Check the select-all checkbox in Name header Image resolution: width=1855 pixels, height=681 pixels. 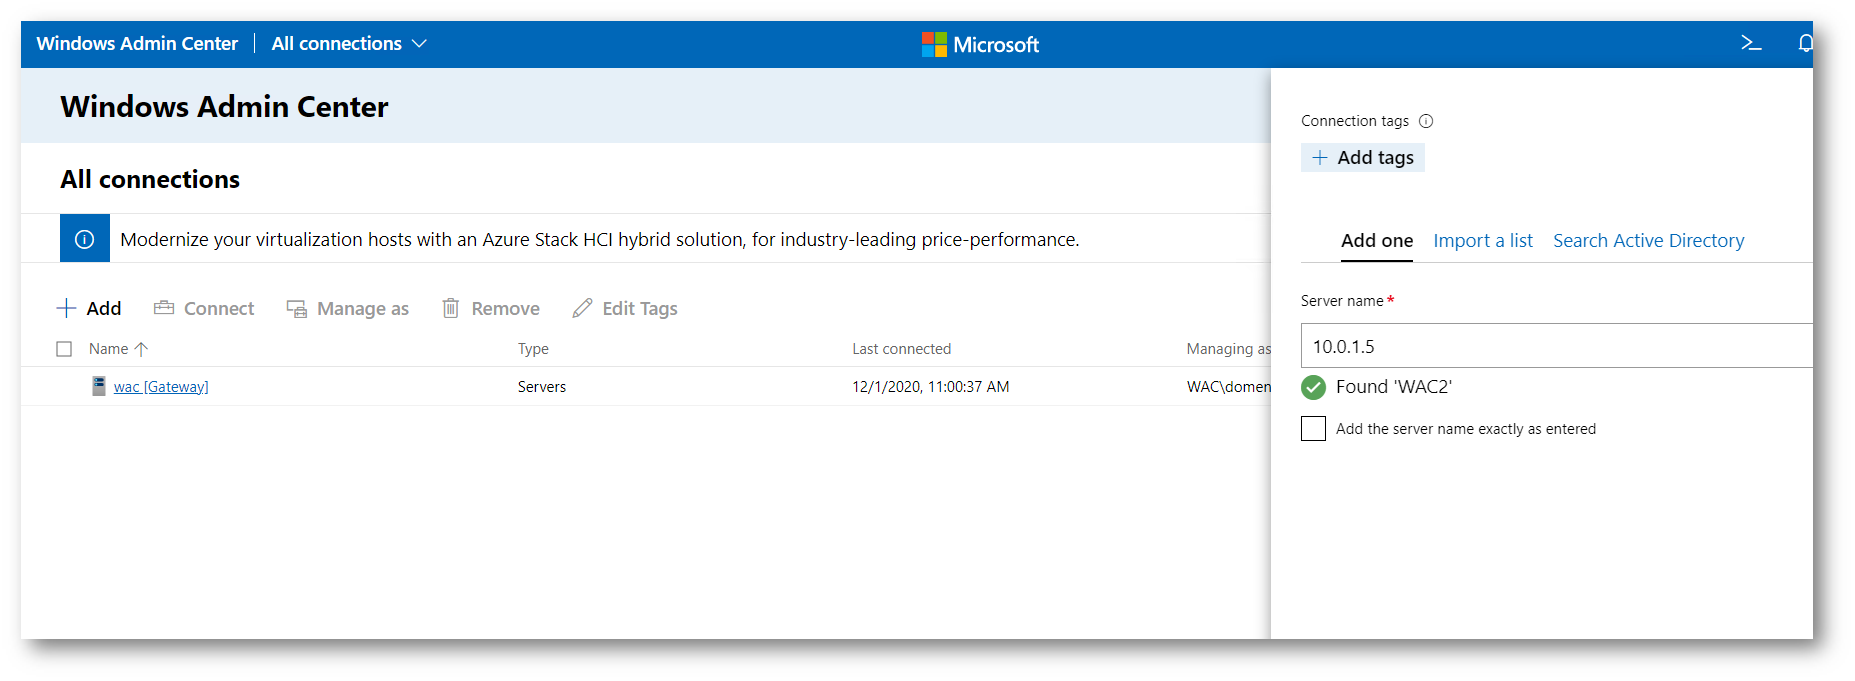pyautogui.click(x=64, y=349)
